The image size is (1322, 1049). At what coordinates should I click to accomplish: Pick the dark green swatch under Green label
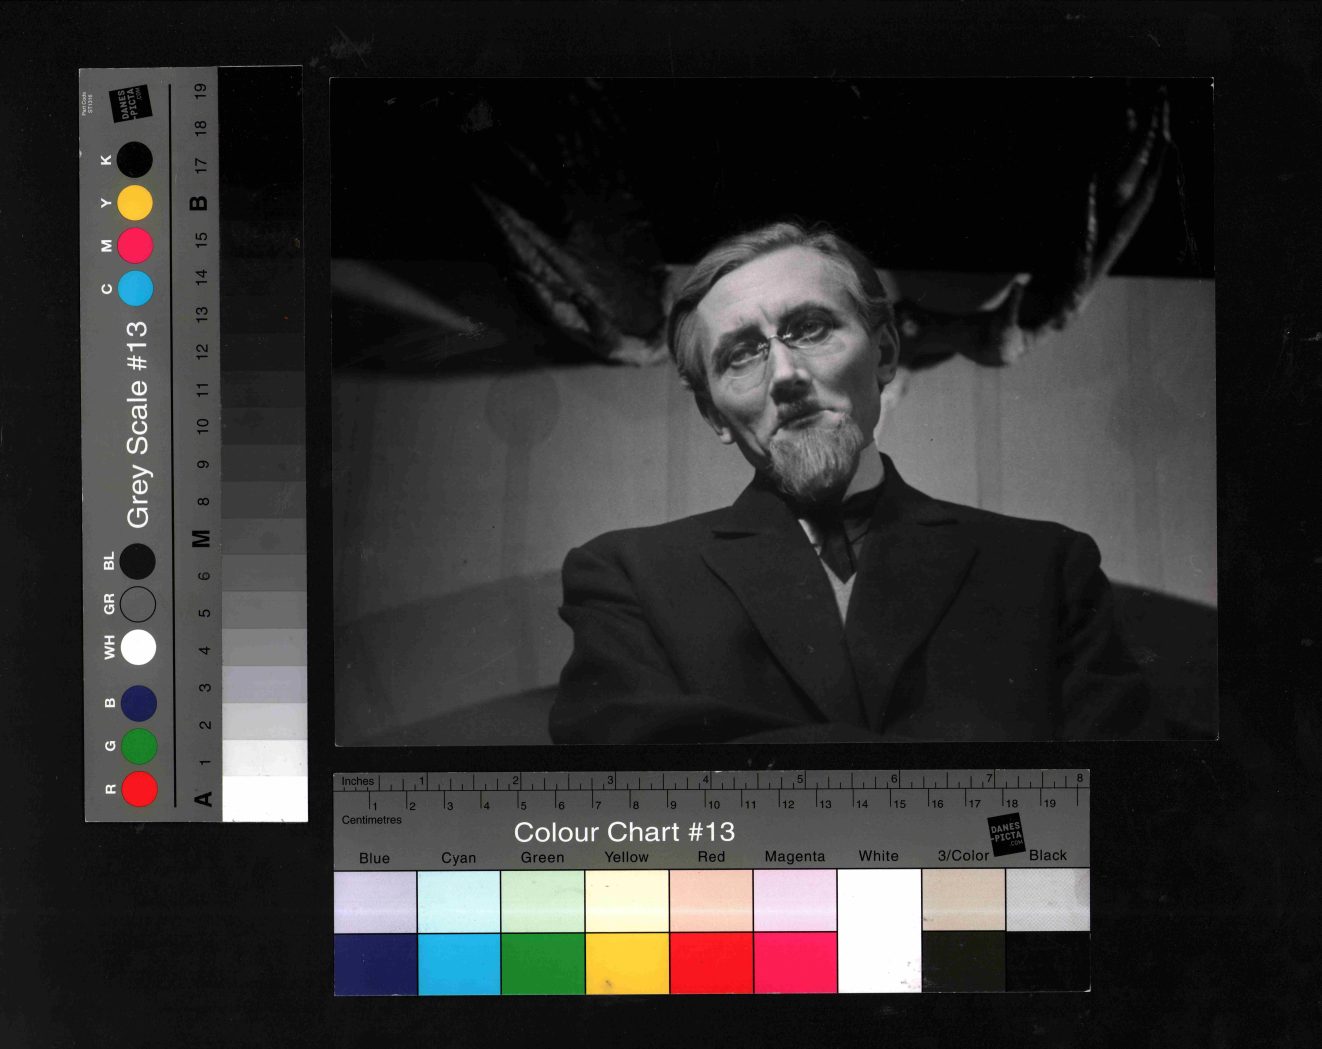pyautogui.click(x=542, y=963)
